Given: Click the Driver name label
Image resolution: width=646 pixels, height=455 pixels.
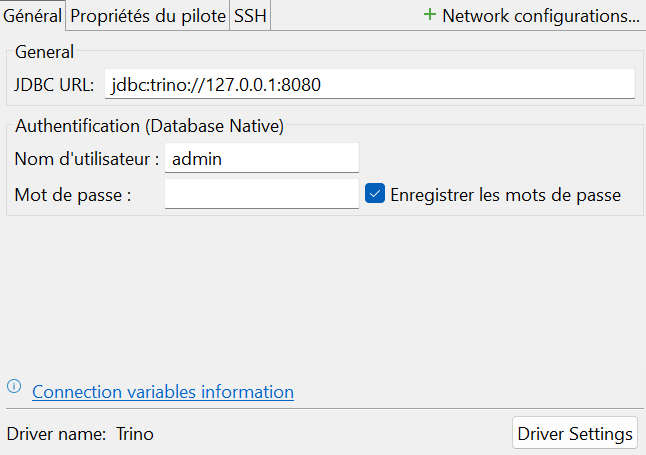Looking at the screenshot, I should 55,434.
